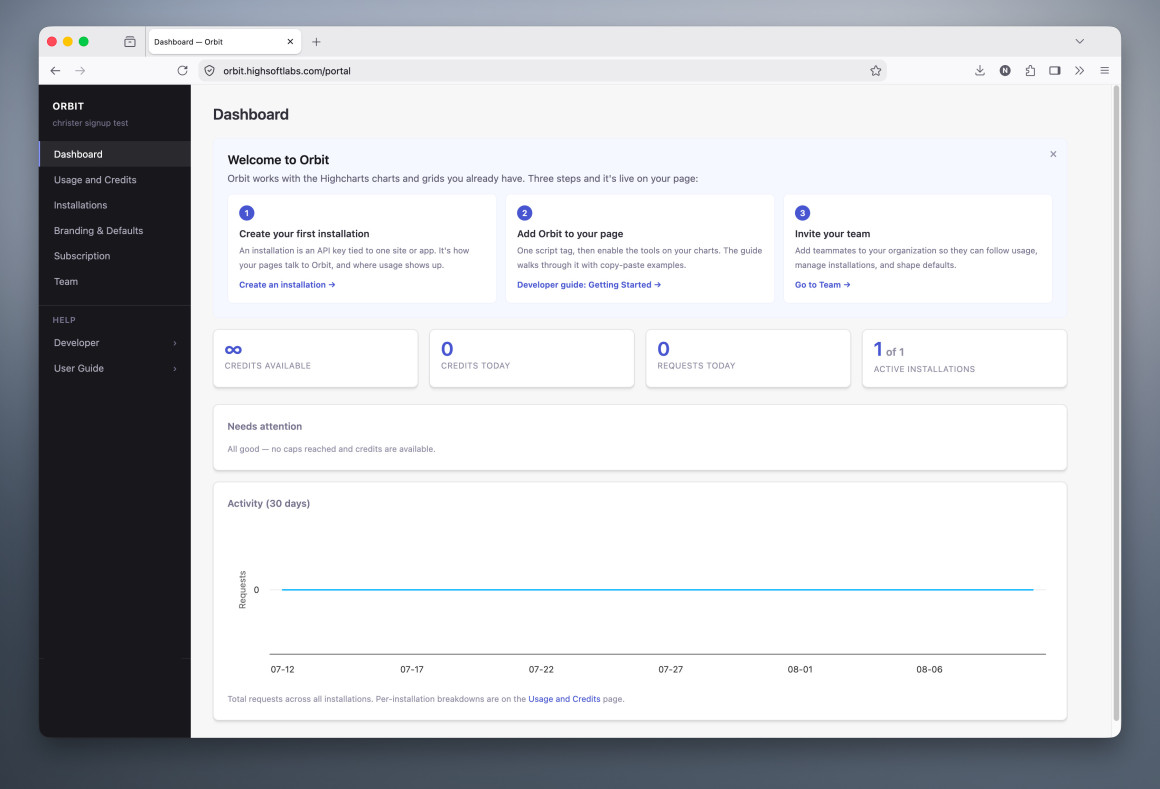Click the Credits Today card
The height and width of the screenshot is (789, 1160).
pos(531,359)
